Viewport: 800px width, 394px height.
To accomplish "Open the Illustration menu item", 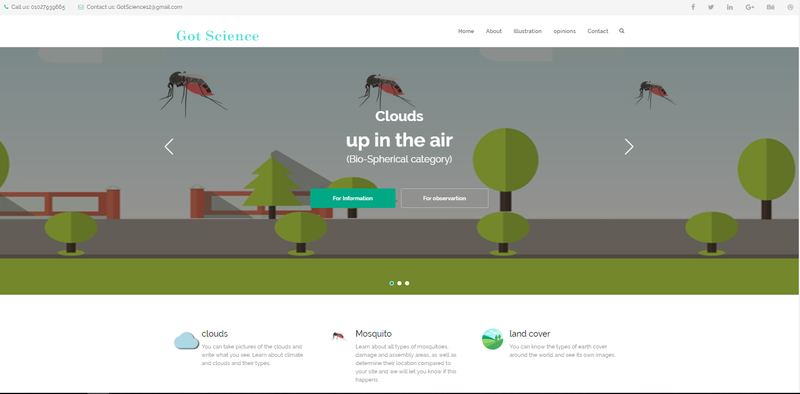I will point(528,31).
